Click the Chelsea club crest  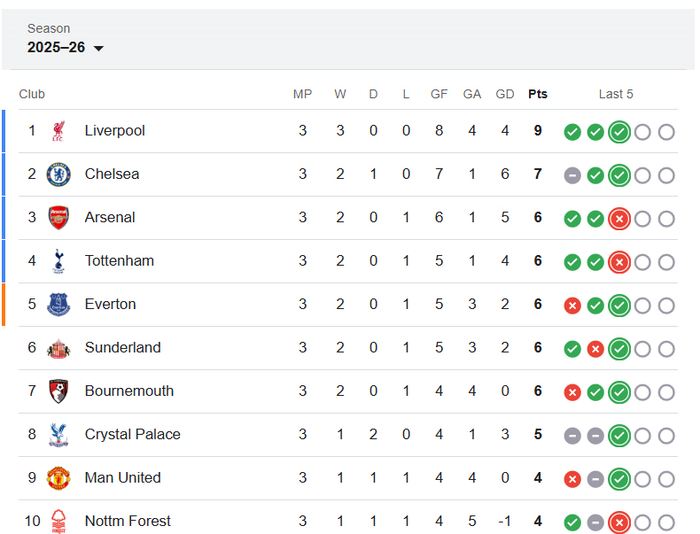58,174
